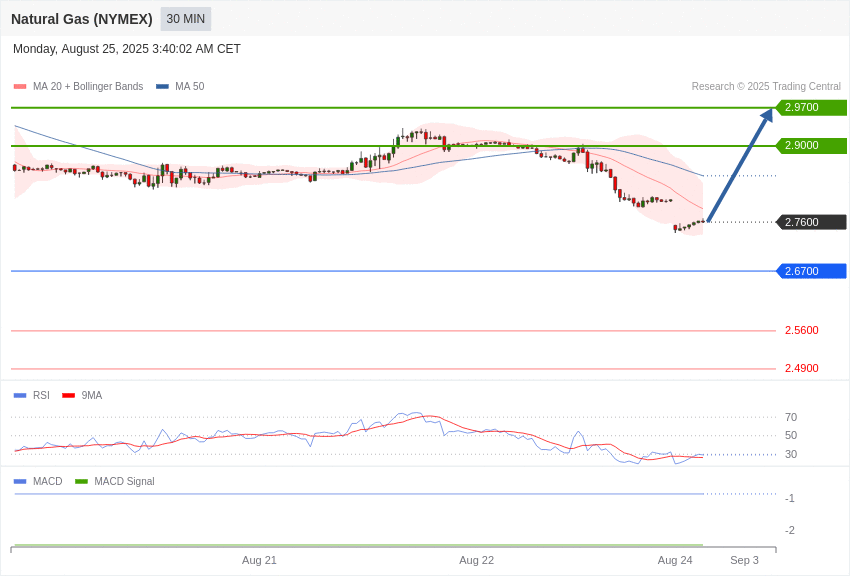Viewport: 850px width, 576px height.
Task: Click the RSI 30 axis value
Action: tap(791, 454)
